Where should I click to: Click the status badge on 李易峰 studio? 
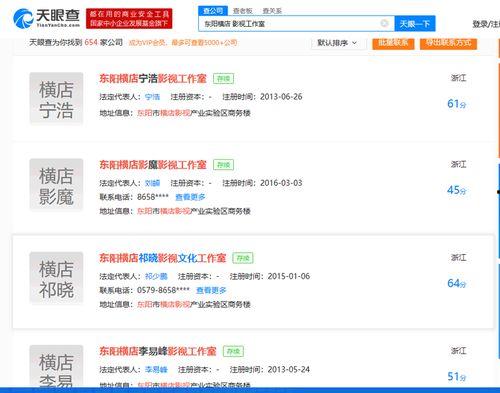coord(233,351)
